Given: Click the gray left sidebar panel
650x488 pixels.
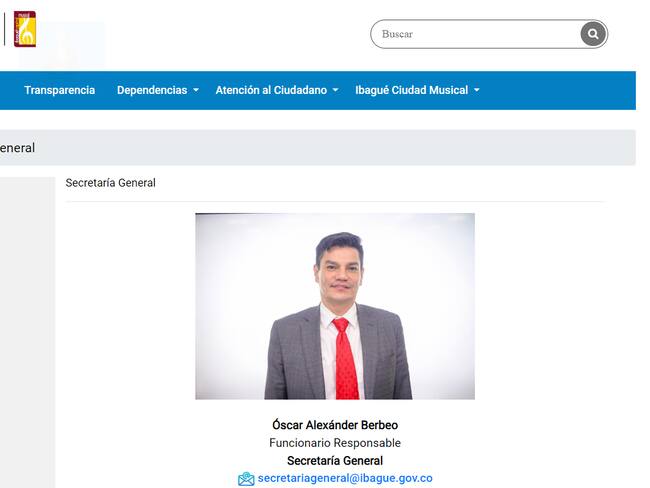Looking at the screenshot, I should click(27, 333).
